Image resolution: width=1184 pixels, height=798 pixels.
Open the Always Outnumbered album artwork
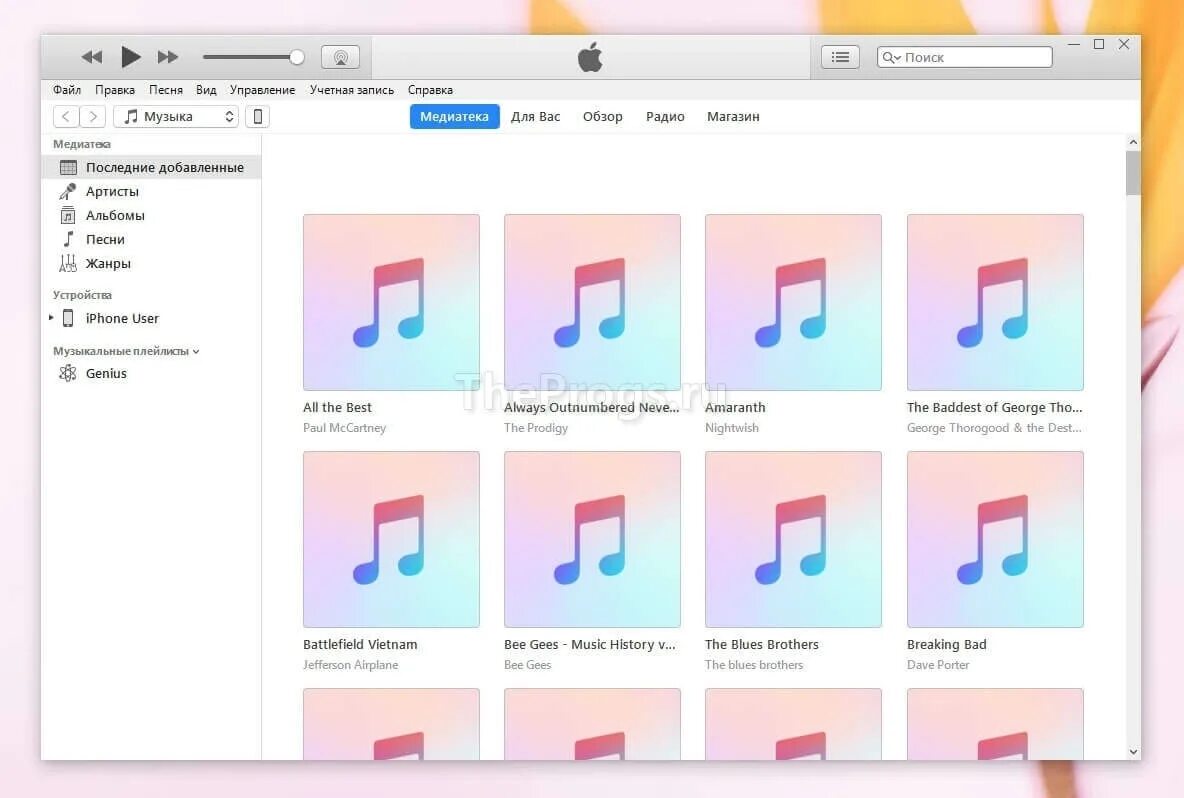tap(592, 302)
